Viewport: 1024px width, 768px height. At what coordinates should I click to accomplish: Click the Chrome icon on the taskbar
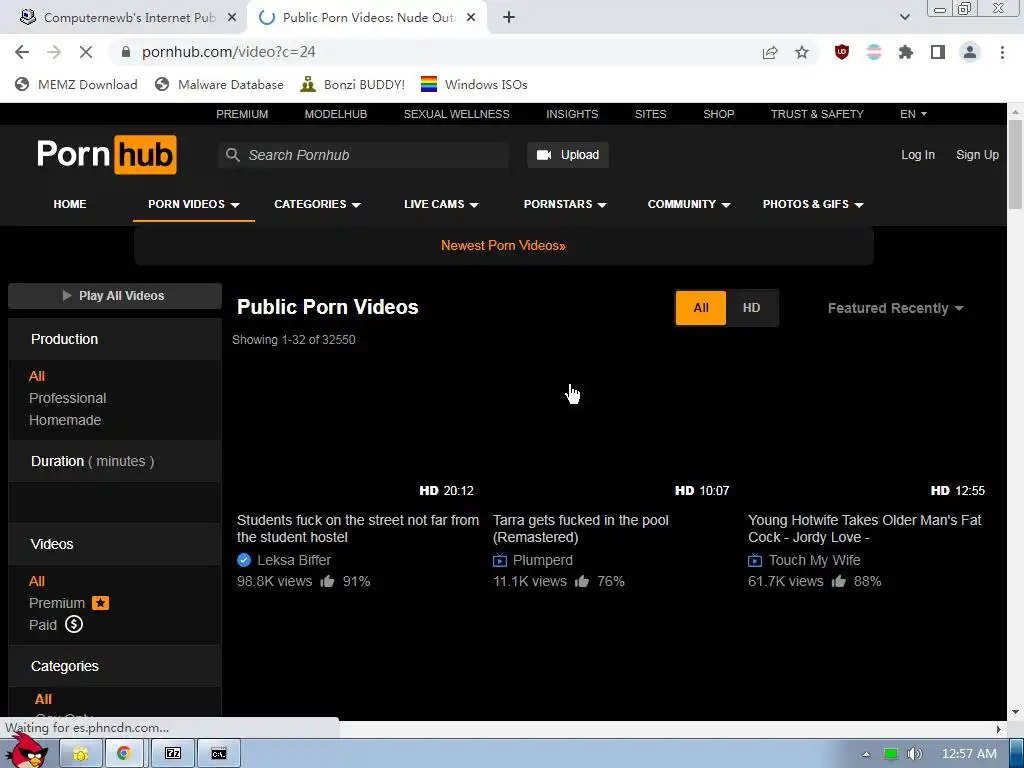tap(123, 754)
